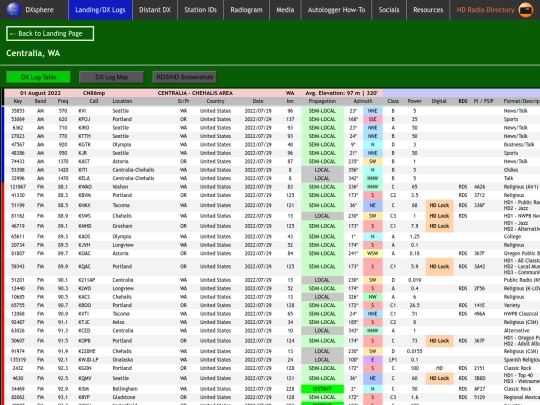Click Back to Landing Page button
This screenshot has width=540, height=405.
50,33
